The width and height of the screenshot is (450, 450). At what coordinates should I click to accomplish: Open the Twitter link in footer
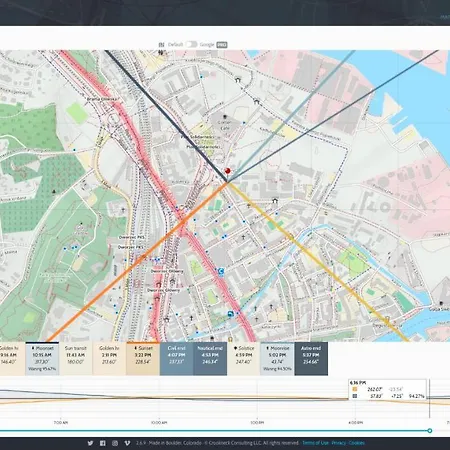pos(90,443)
